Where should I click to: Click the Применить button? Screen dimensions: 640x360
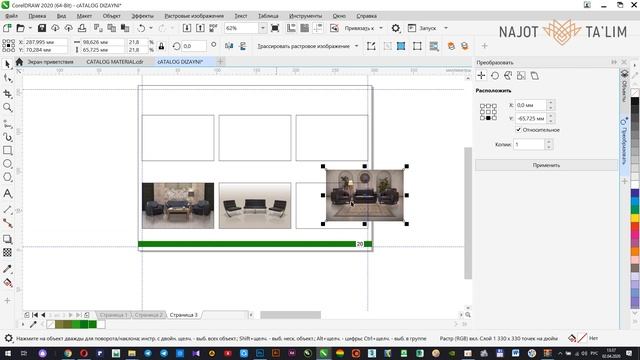pos(546,165)
